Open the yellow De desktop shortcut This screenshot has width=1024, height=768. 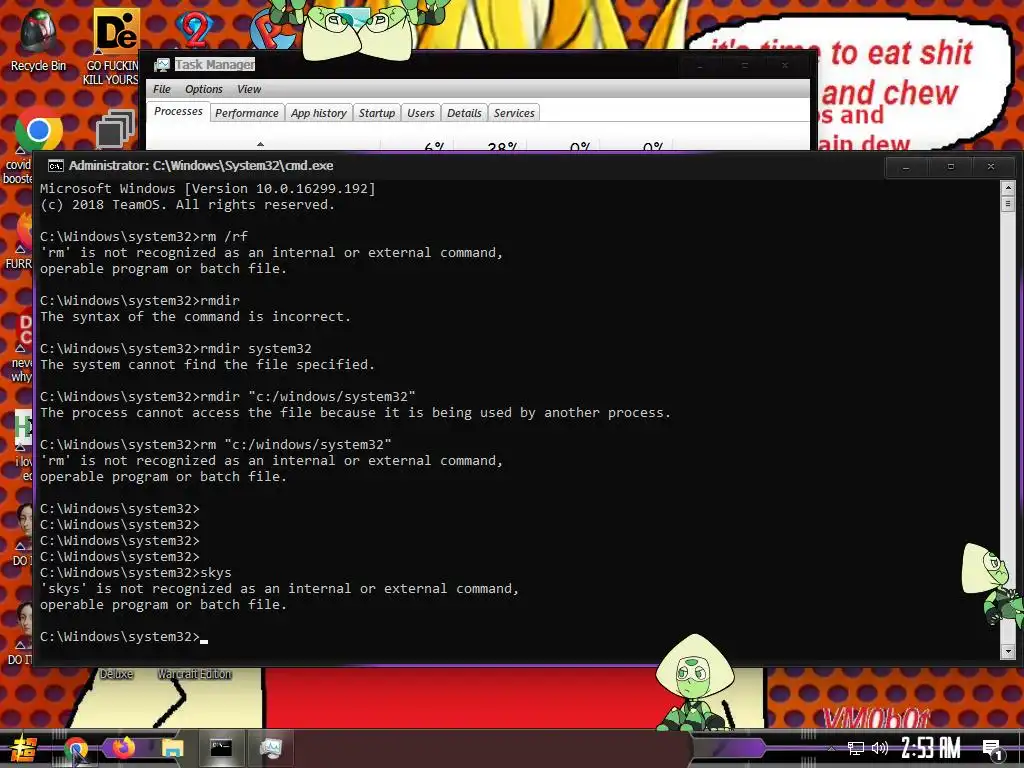[115, 31]
